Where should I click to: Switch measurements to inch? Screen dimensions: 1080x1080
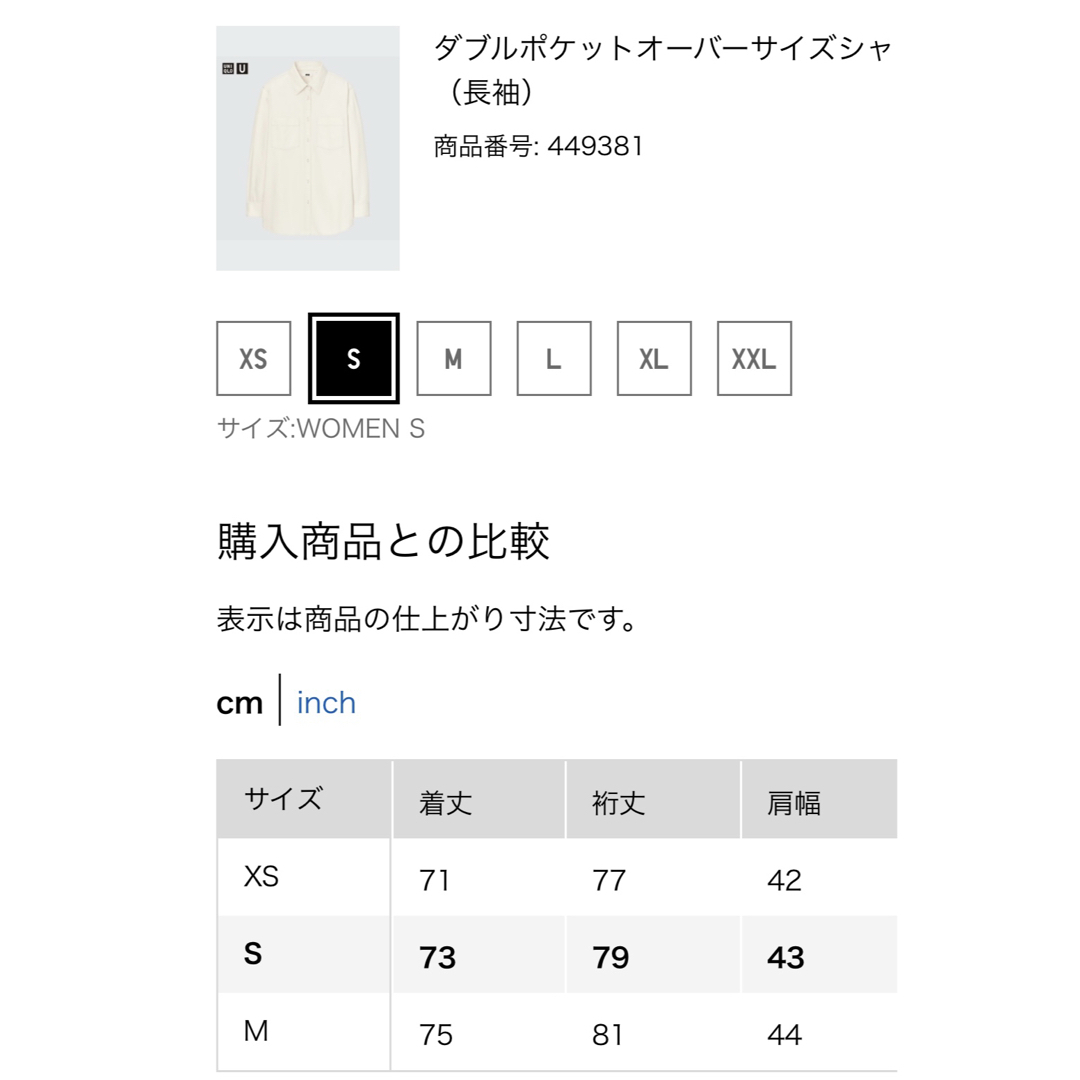326,703
